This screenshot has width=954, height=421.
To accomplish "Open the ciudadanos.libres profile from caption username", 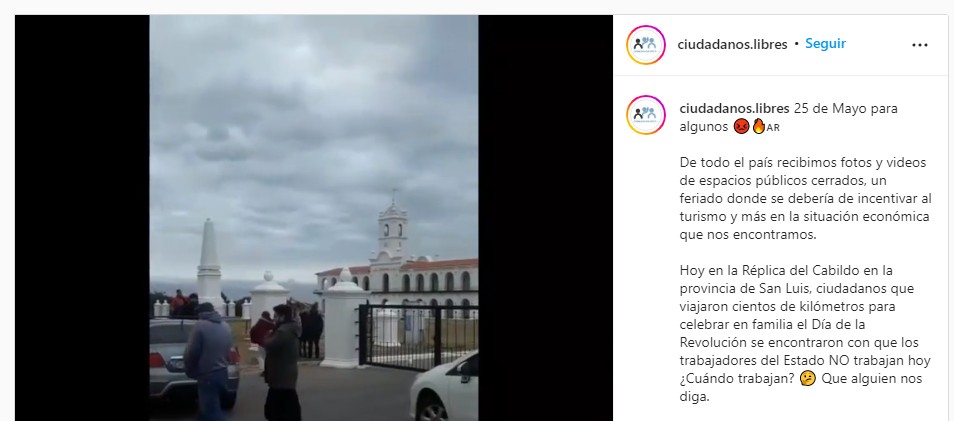I will point(734,108).
